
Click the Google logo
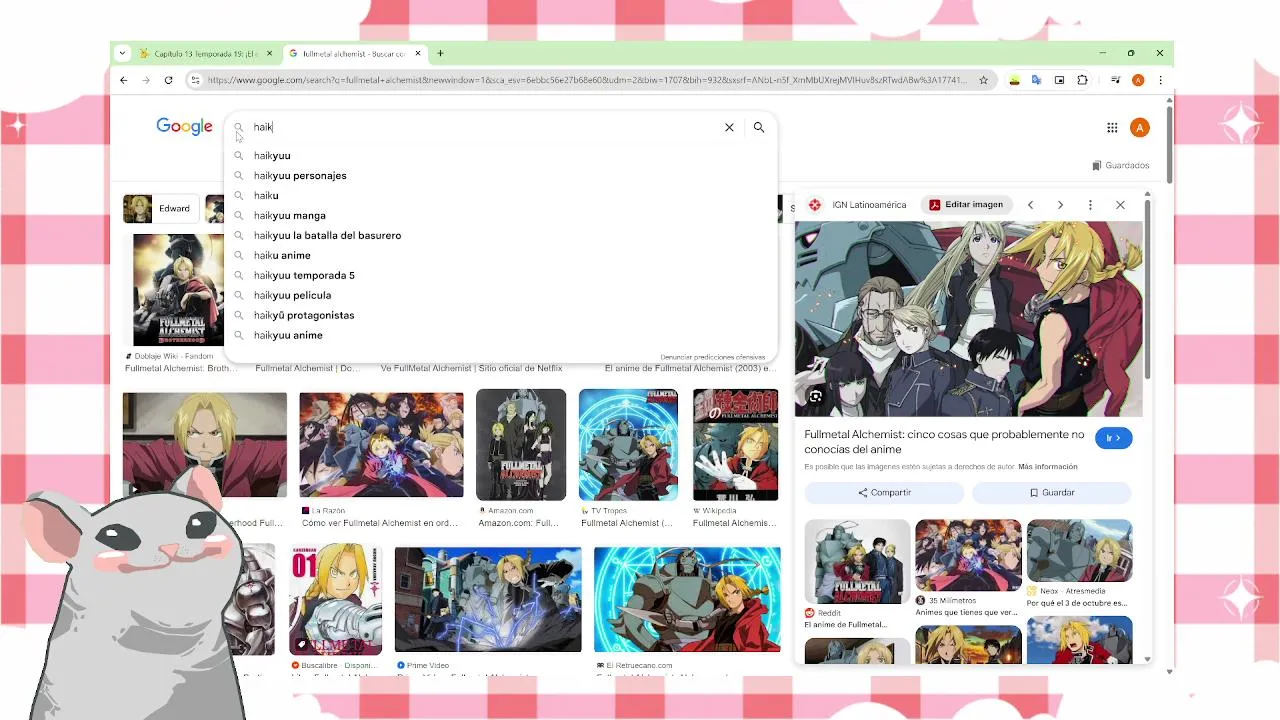tap(184, 127)
